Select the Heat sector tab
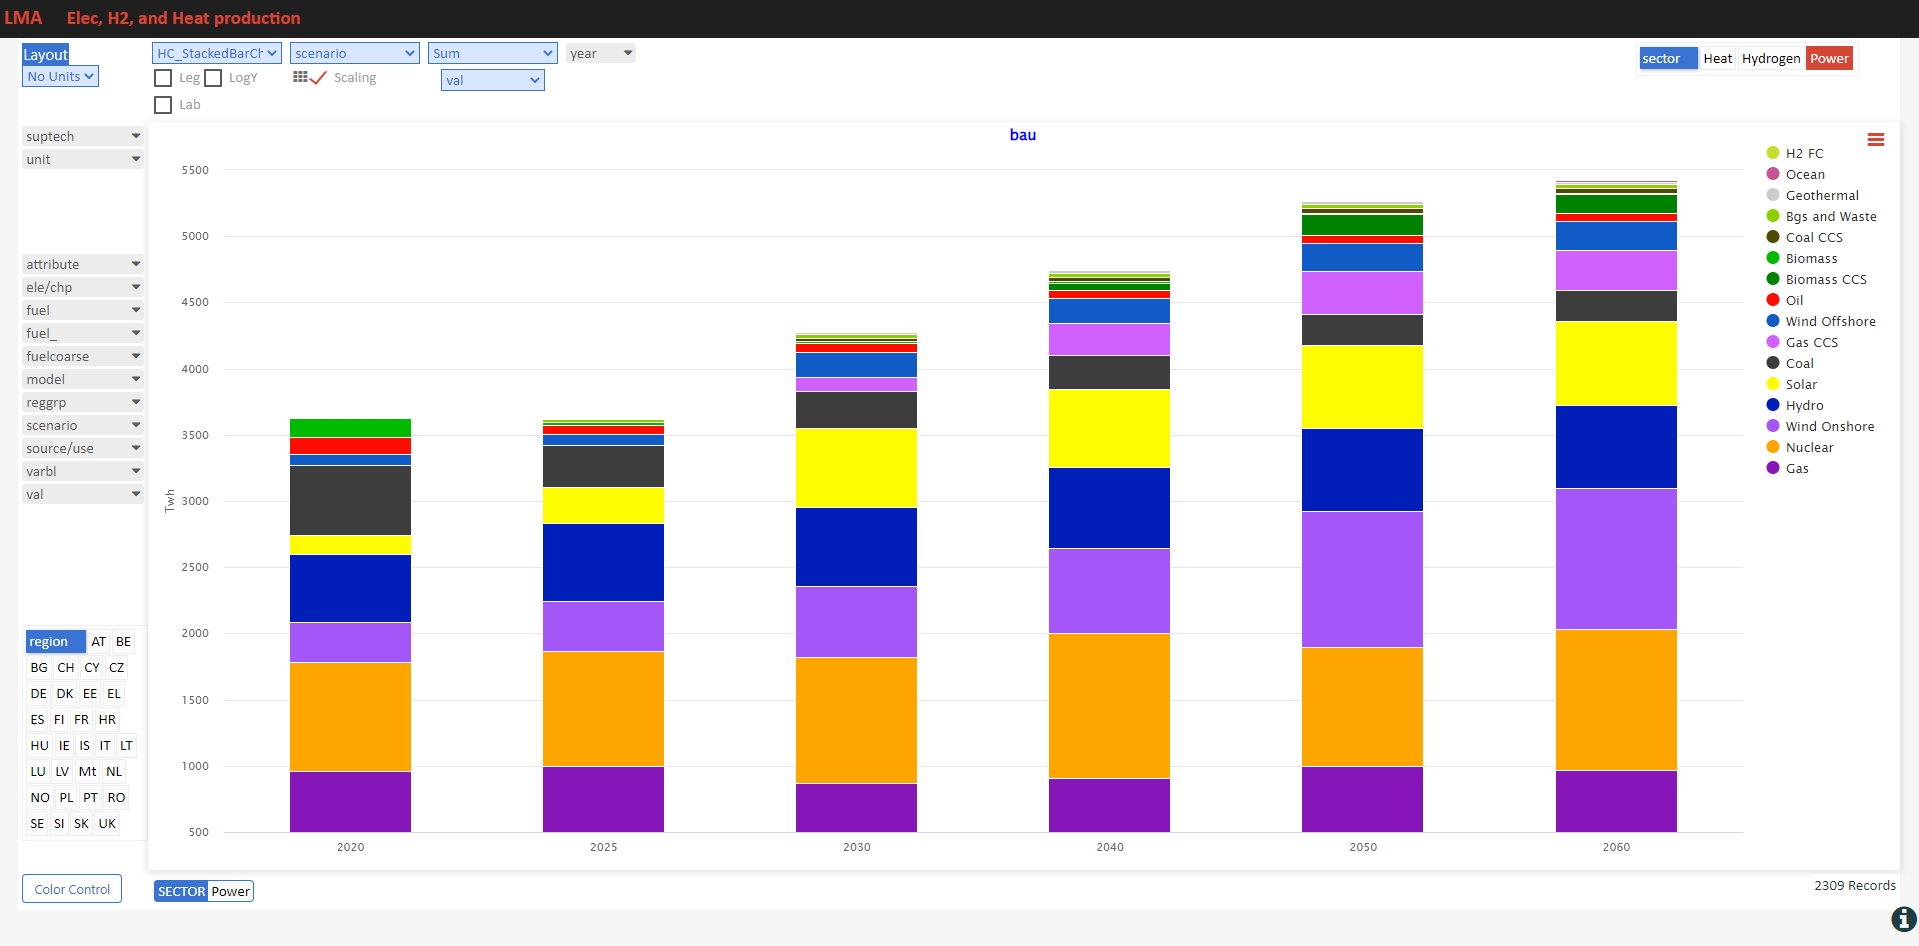 tap(1718, 58)
